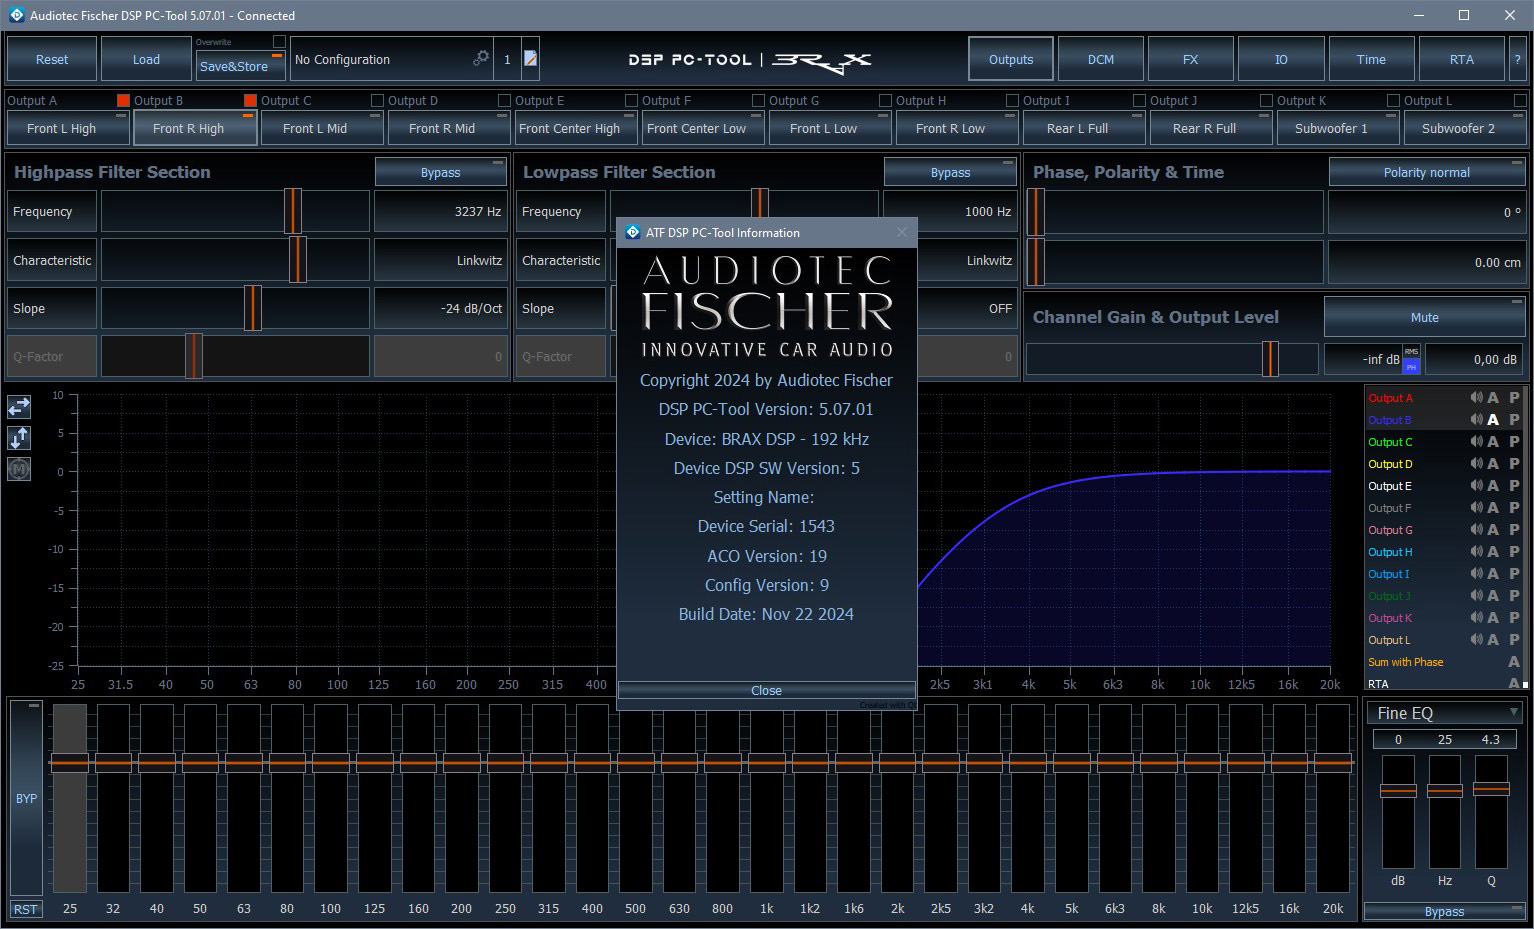
Task: Close the information dialog with Close button
Action: (766, 690)
